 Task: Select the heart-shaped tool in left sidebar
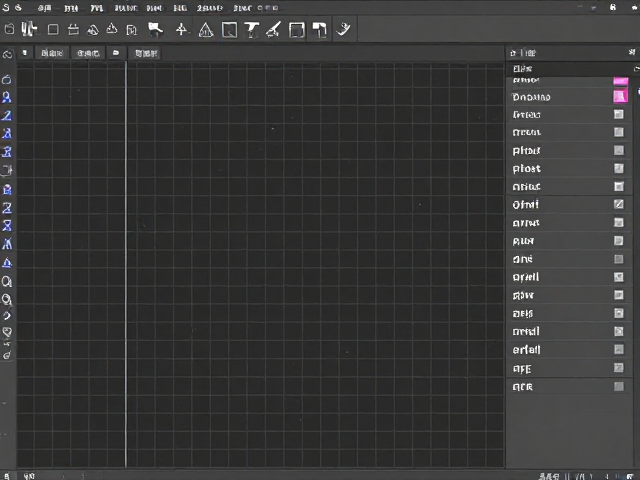[7, 331]
